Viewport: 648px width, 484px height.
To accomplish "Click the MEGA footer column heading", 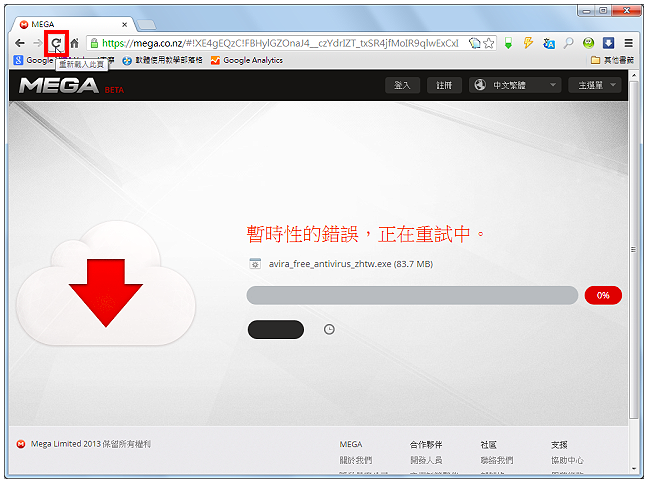I will pos(351,445).
